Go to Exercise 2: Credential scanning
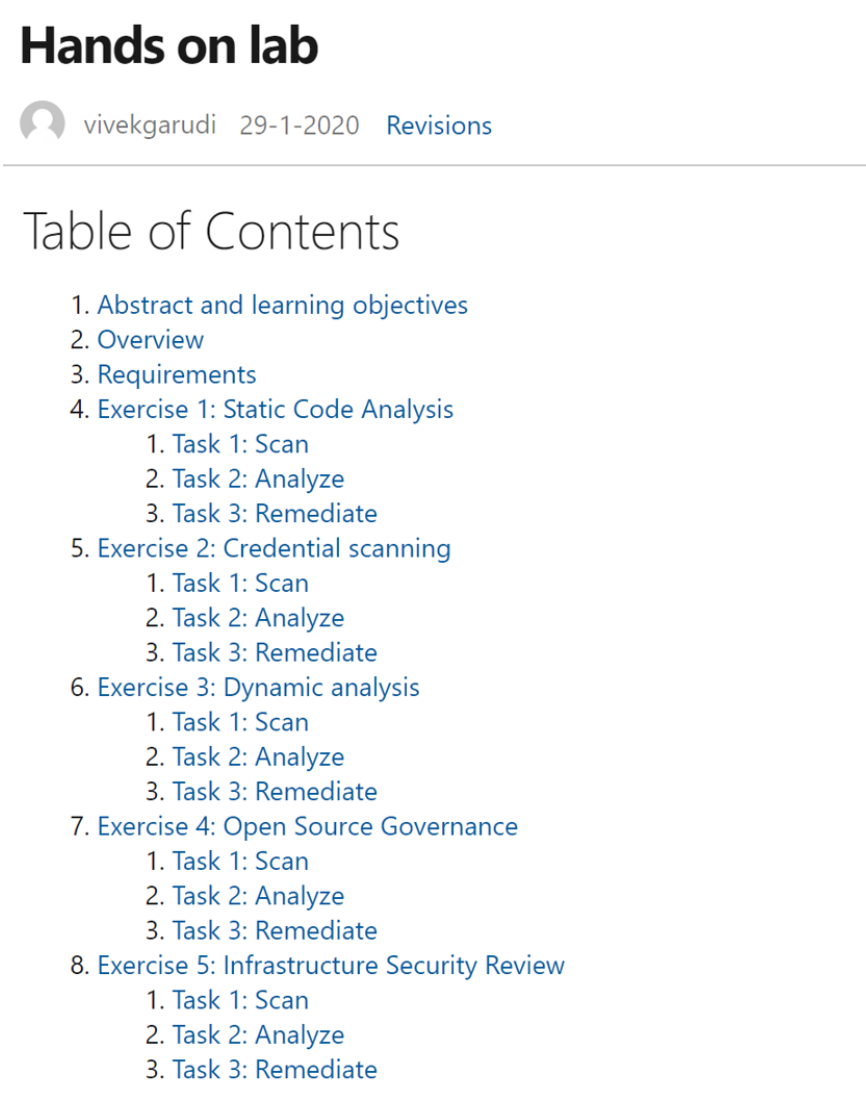This screenshot has height=1094, width=866. coord(274,548)
